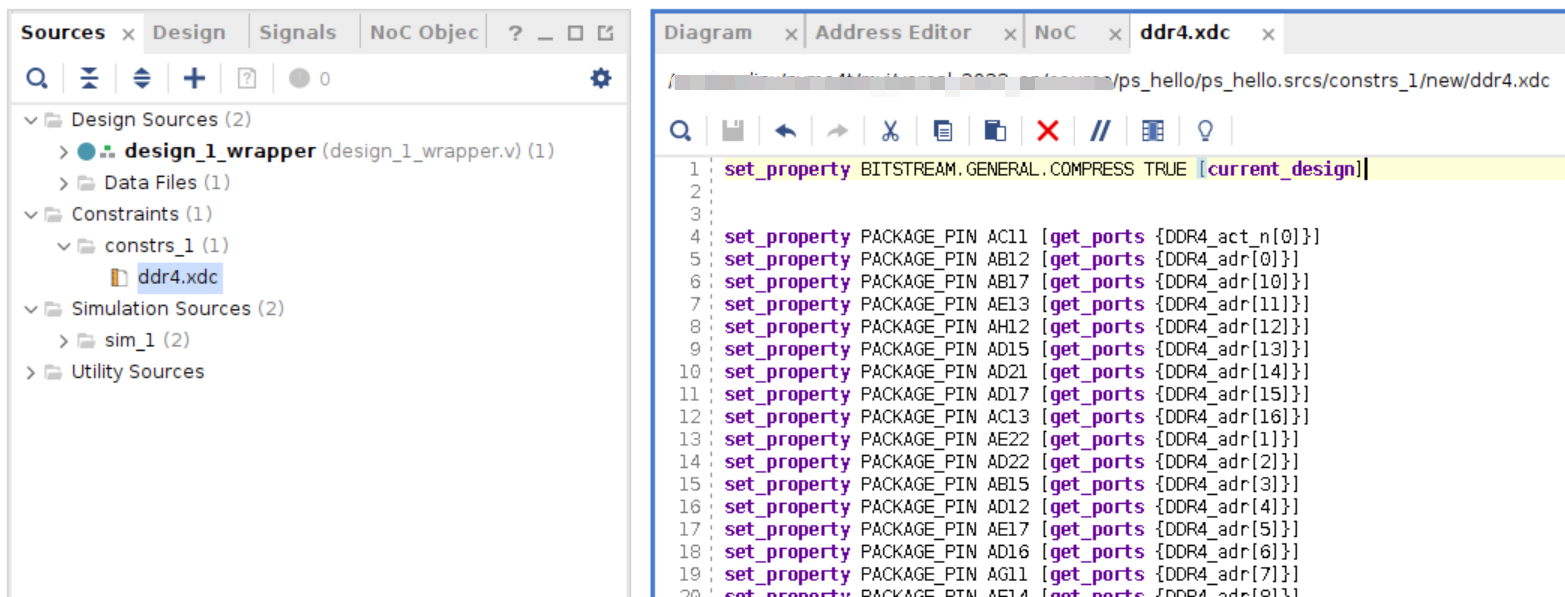
Task: Open the Signals tab
Action: (x=297, y=33)
